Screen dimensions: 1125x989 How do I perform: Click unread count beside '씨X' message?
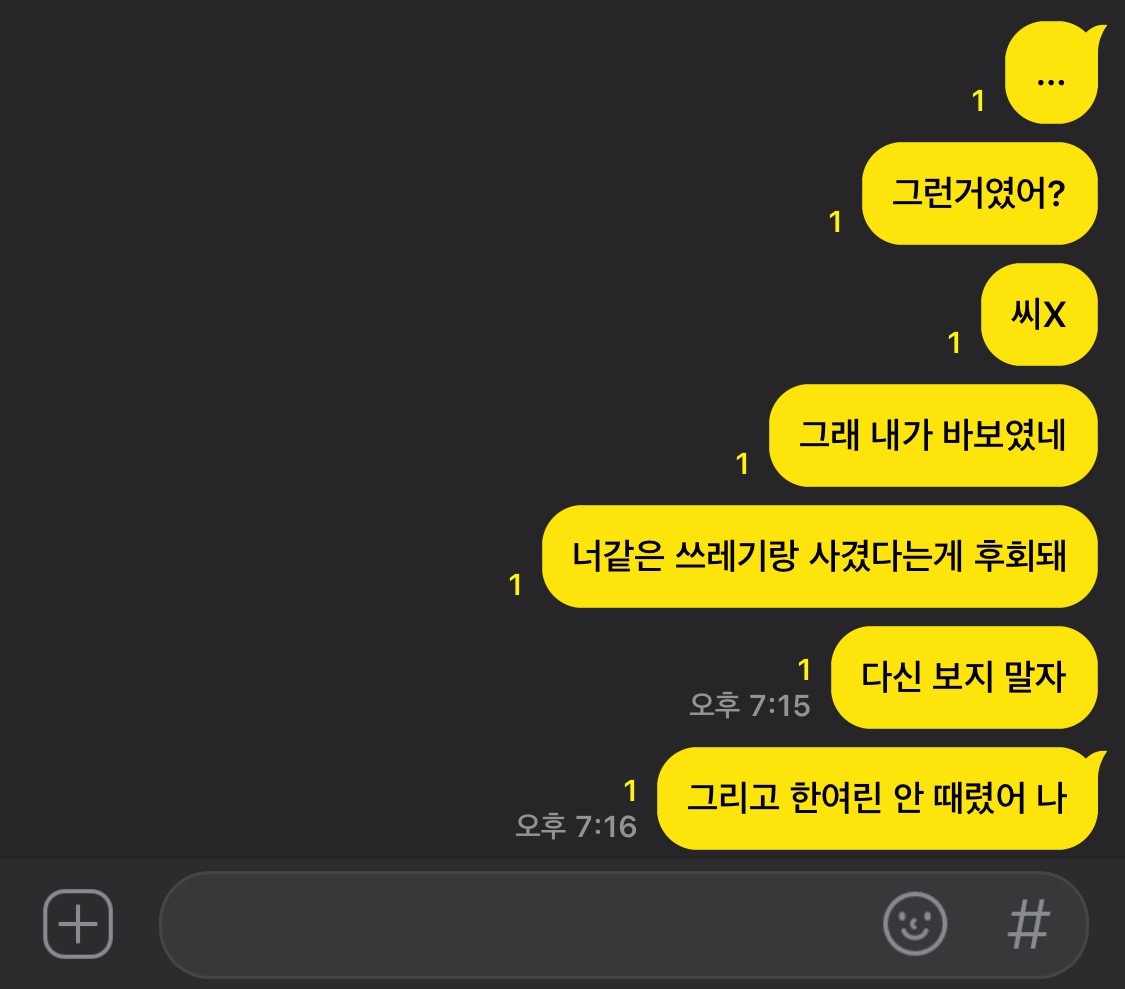[x=954, y=343]
